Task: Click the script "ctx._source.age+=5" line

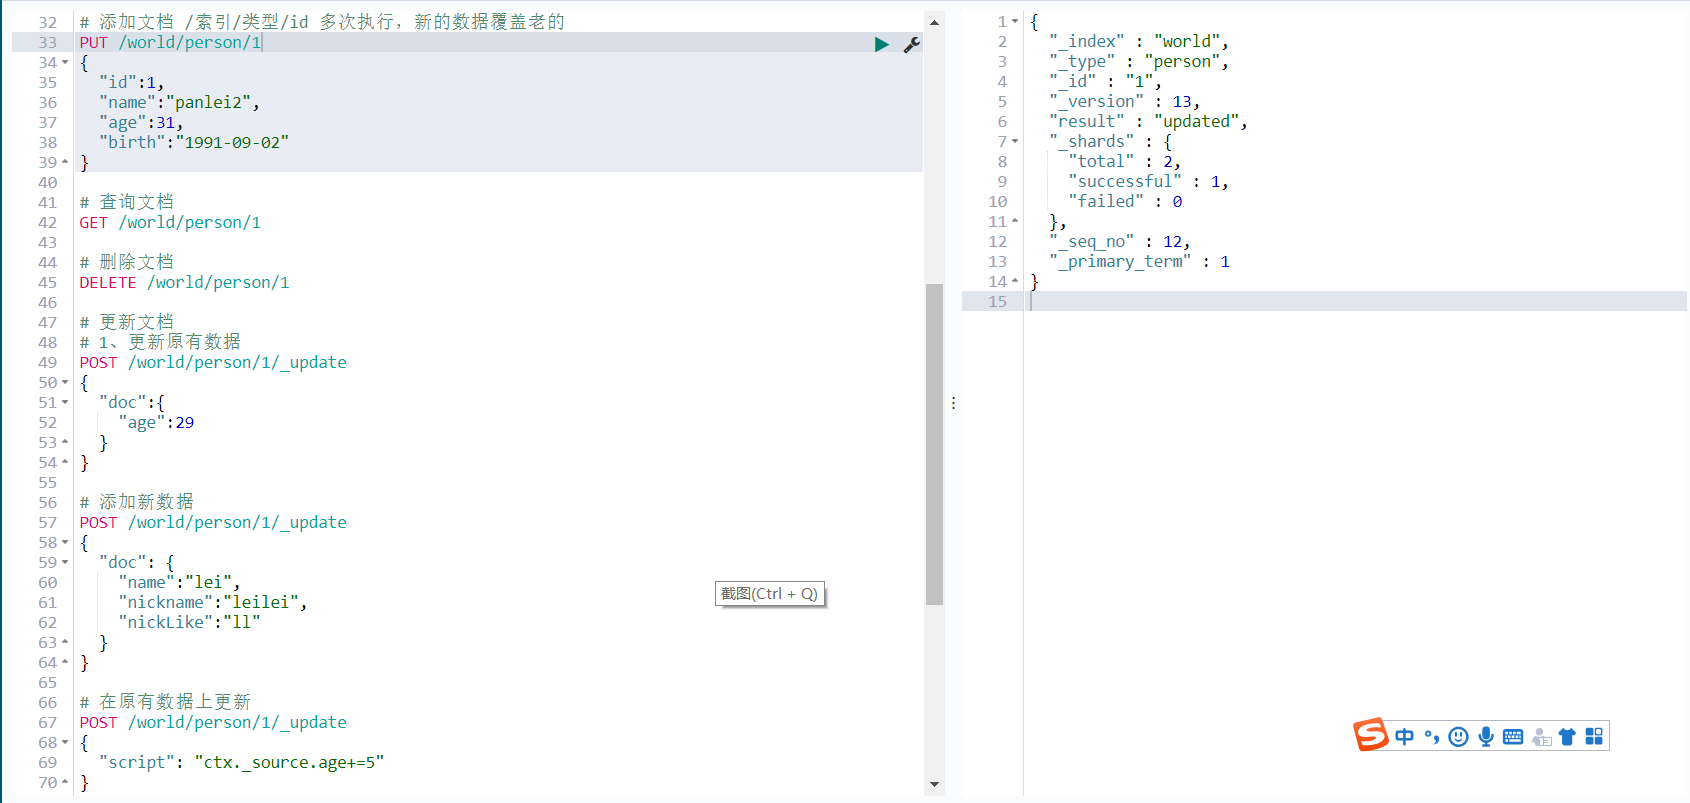Action: [x=242, y=762]
